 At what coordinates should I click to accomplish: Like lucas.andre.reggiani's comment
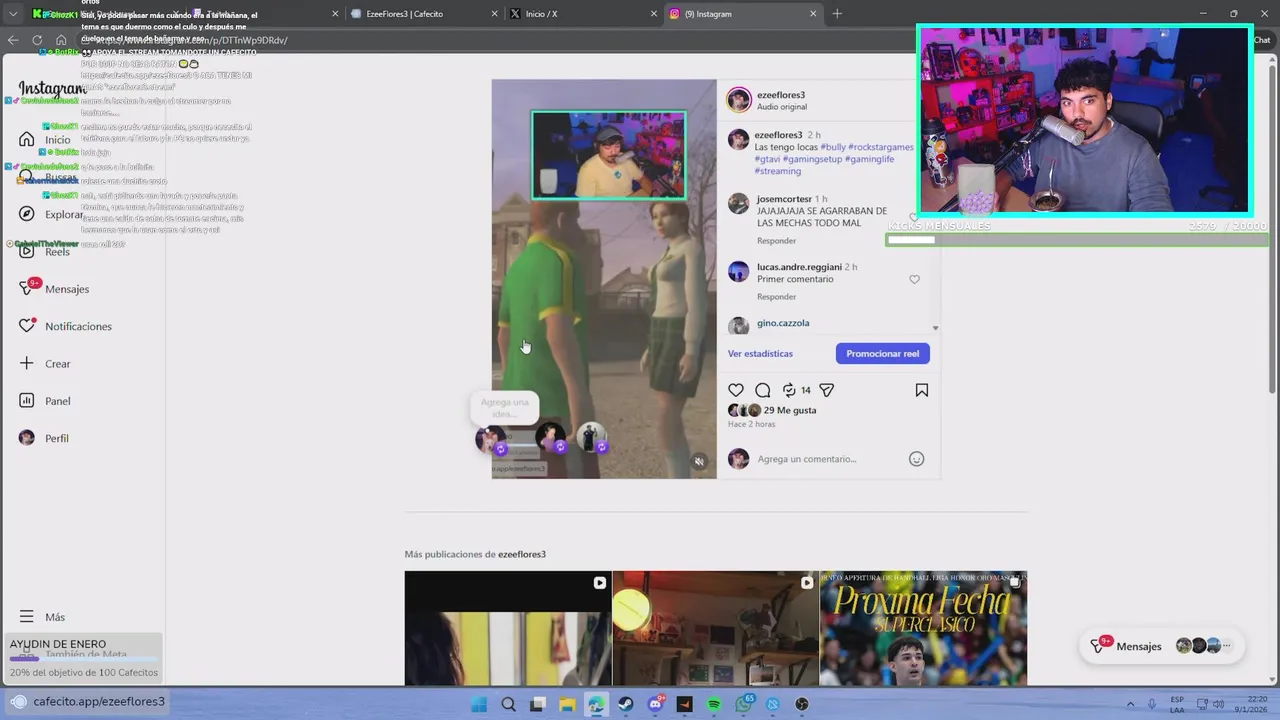[914, 280]
